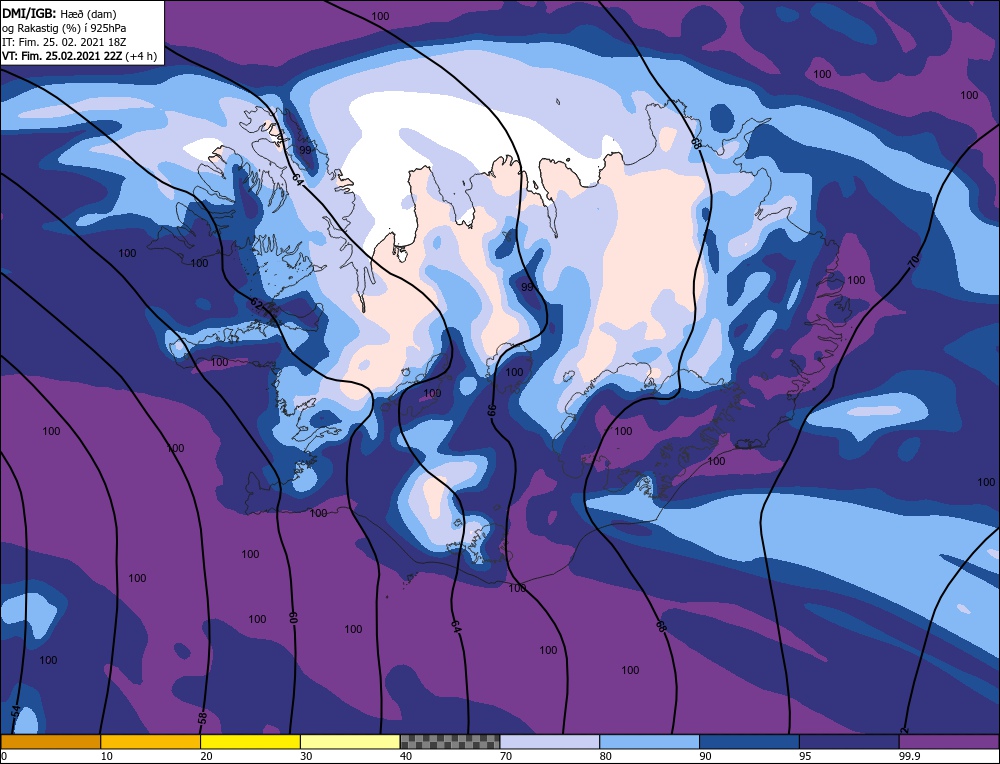Click the lavender 70–80 legend swatch
This screenshot has height=764, width=1000.
[550, 742]
